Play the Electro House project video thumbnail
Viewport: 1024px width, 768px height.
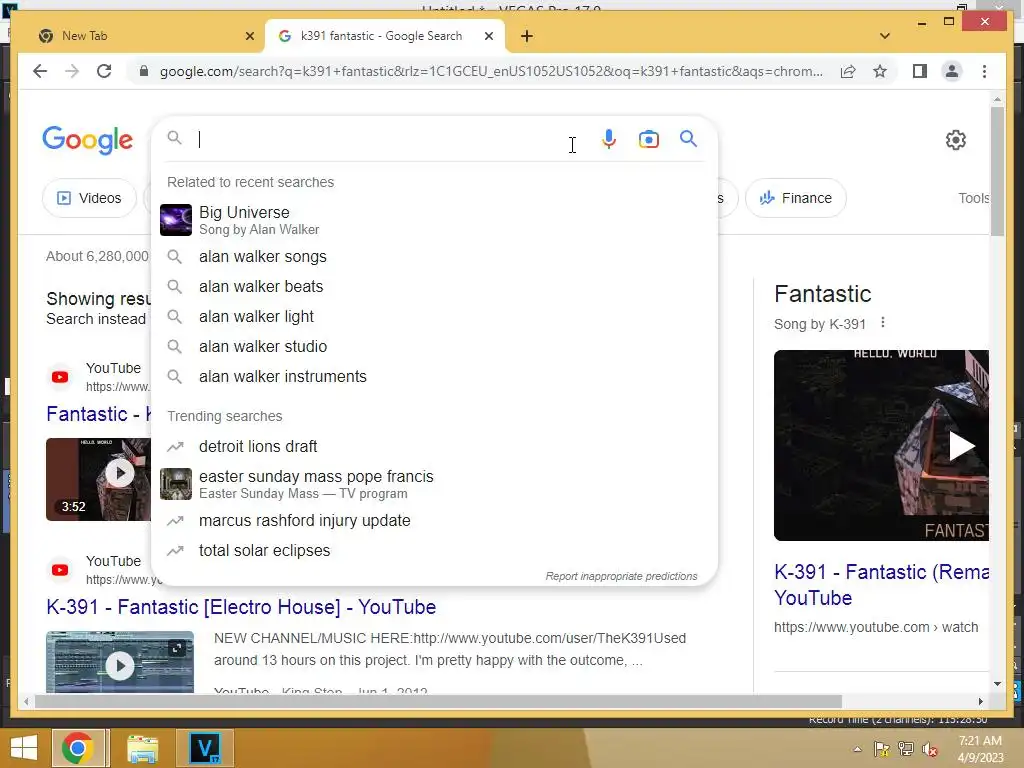pyautogui.click(x=120, y=662)
